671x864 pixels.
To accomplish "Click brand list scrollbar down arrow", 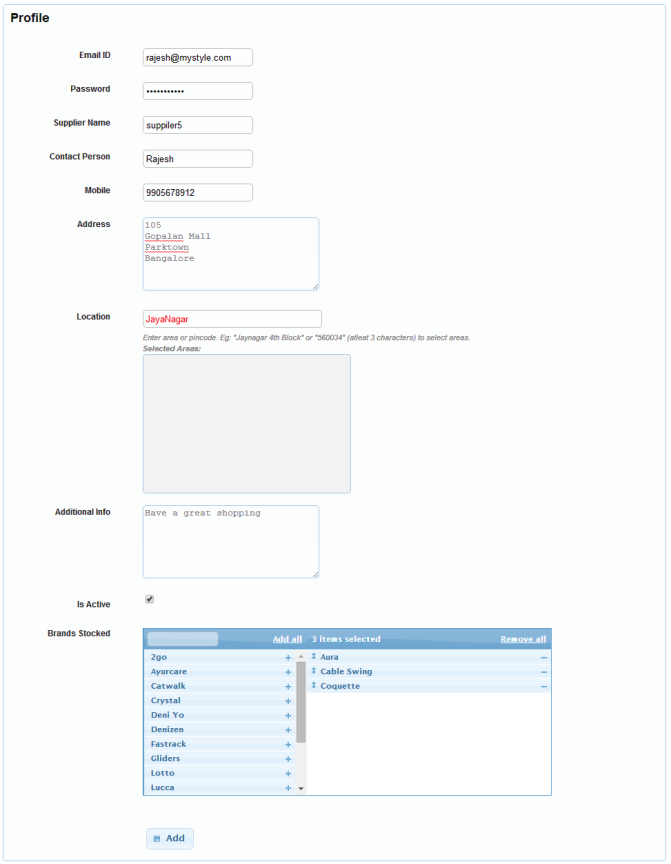I will point(301,789).
